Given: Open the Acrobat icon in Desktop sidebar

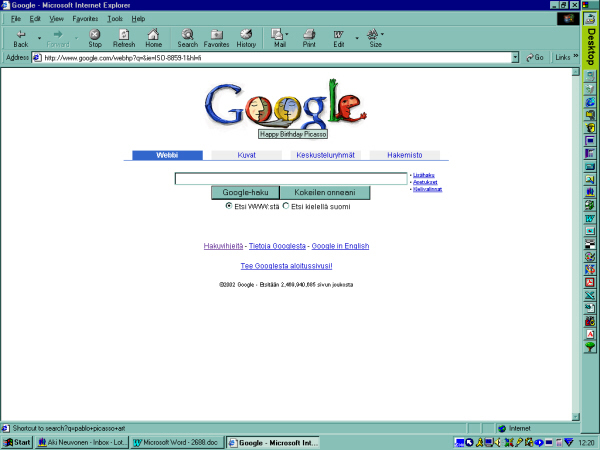Looking at the screenshot, I should [590, 282].
